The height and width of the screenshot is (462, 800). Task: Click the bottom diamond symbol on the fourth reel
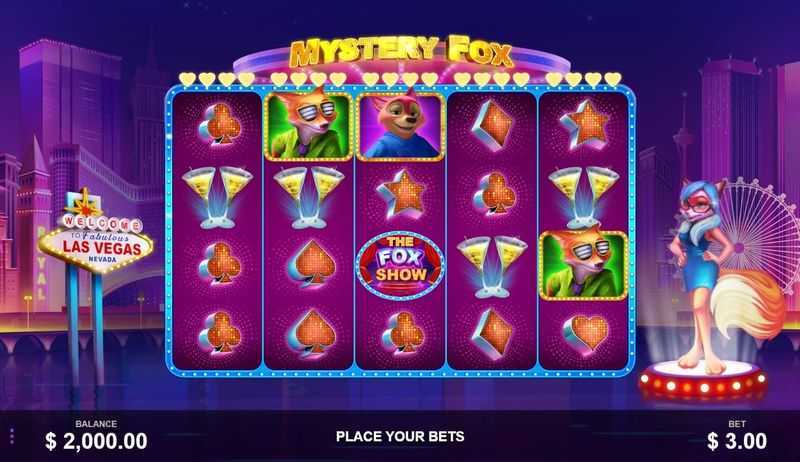pos(491,333)
